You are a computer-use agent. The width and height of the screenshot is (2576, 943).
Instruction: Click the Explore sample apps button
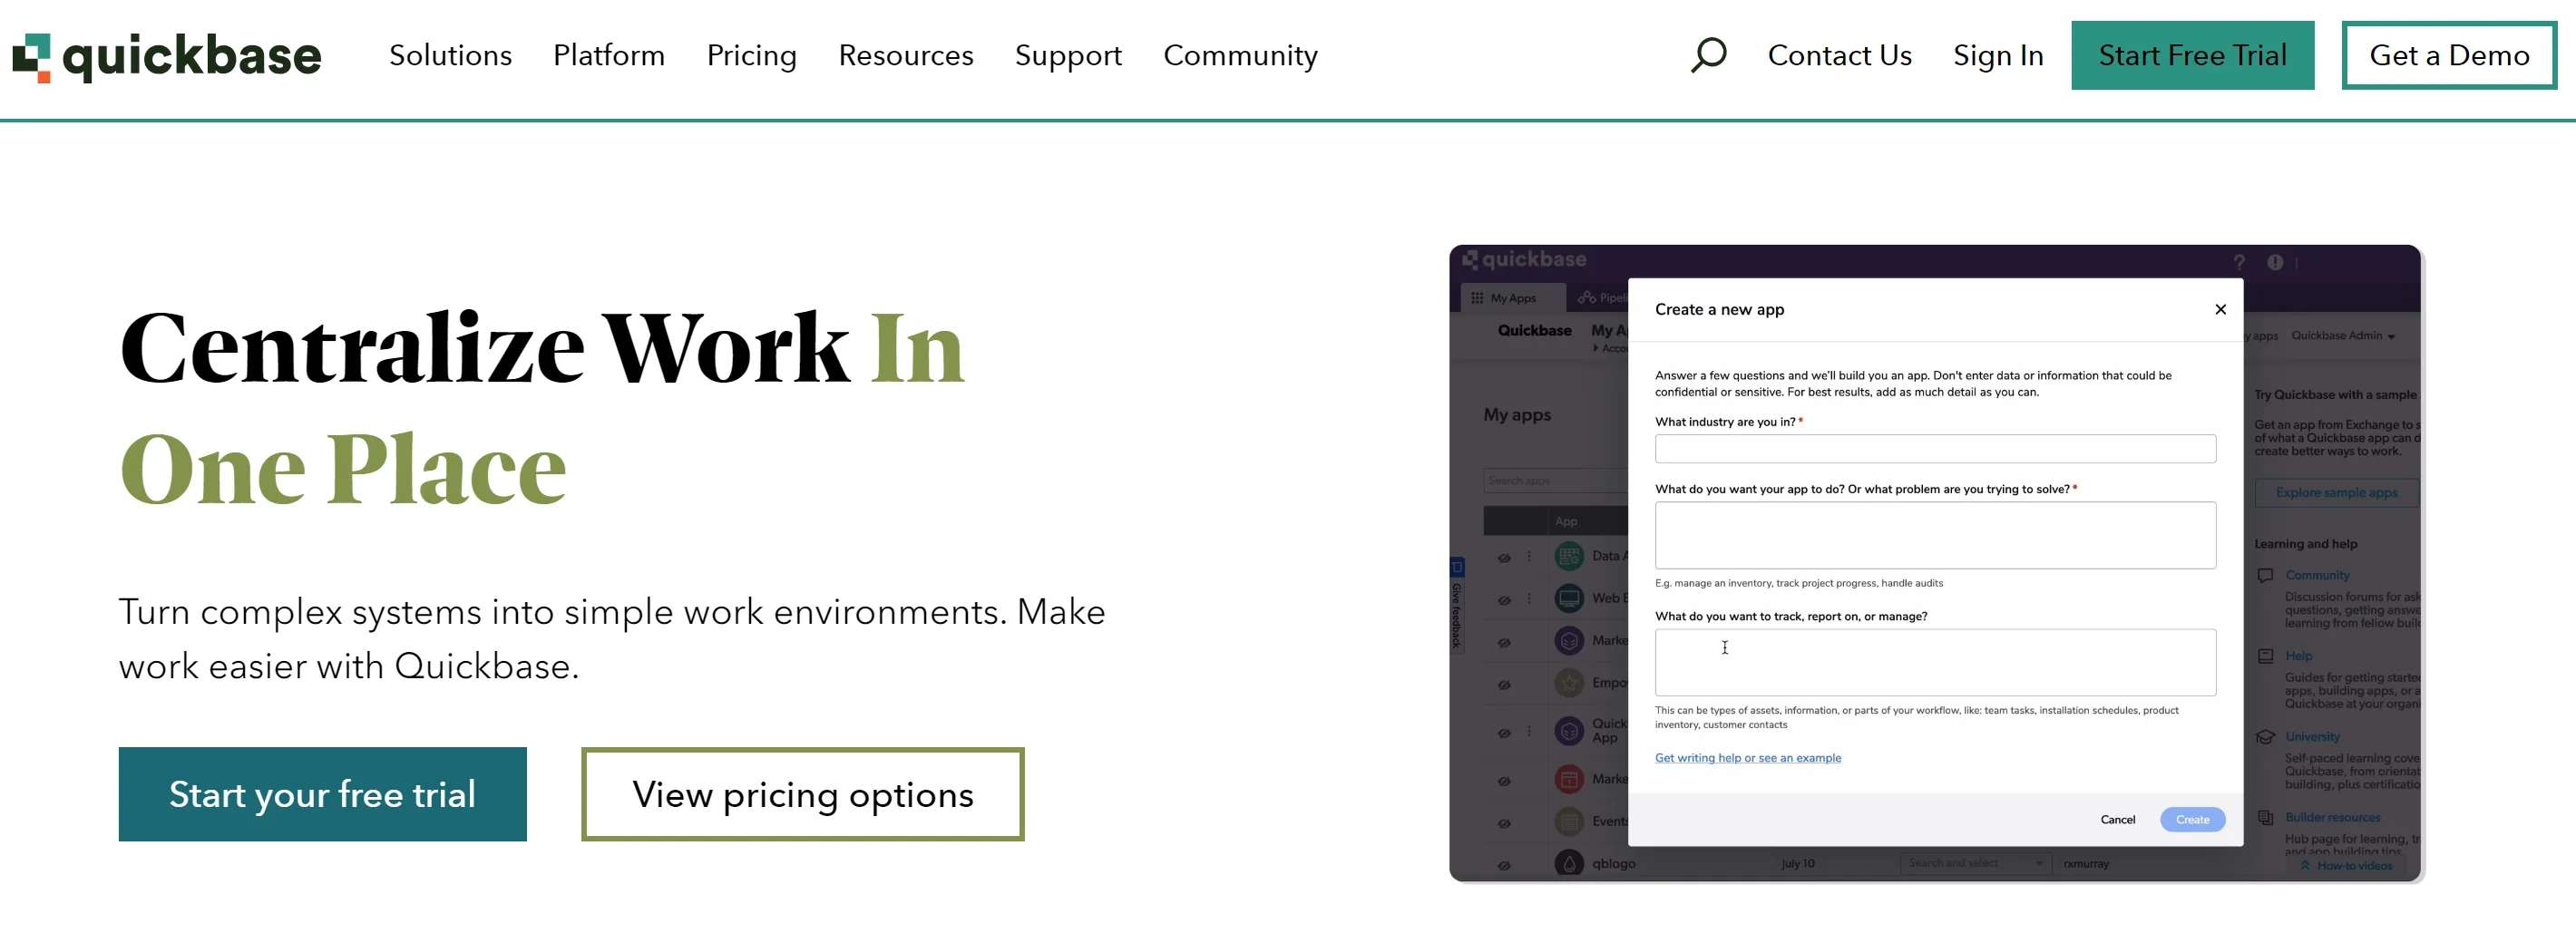(x=2336, y=492)
